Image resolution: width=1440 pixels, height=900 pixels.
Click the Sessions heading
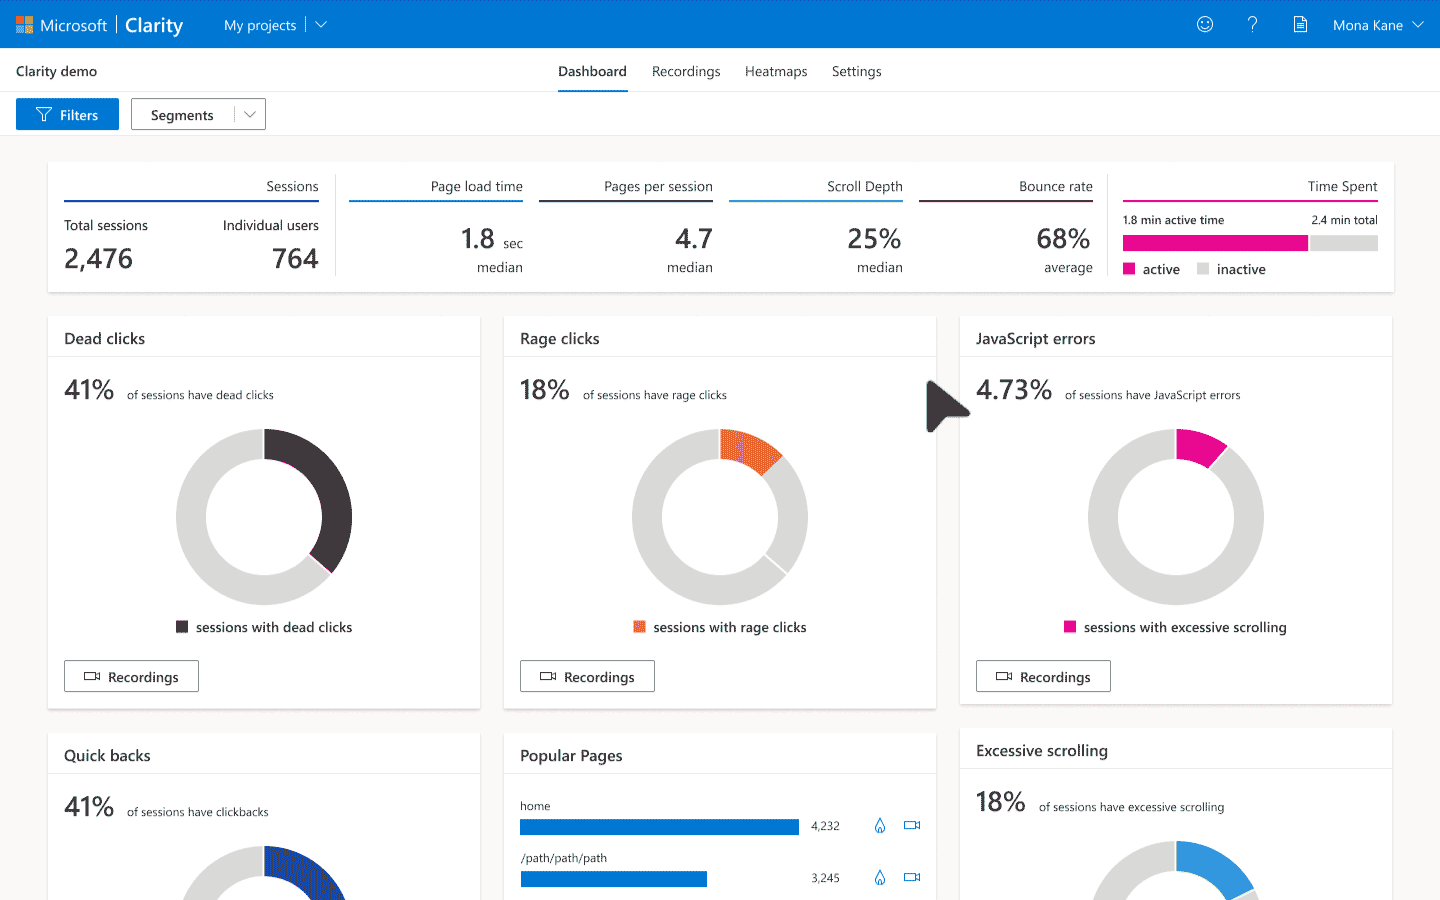pyautogui.click(x=292, y=186)
